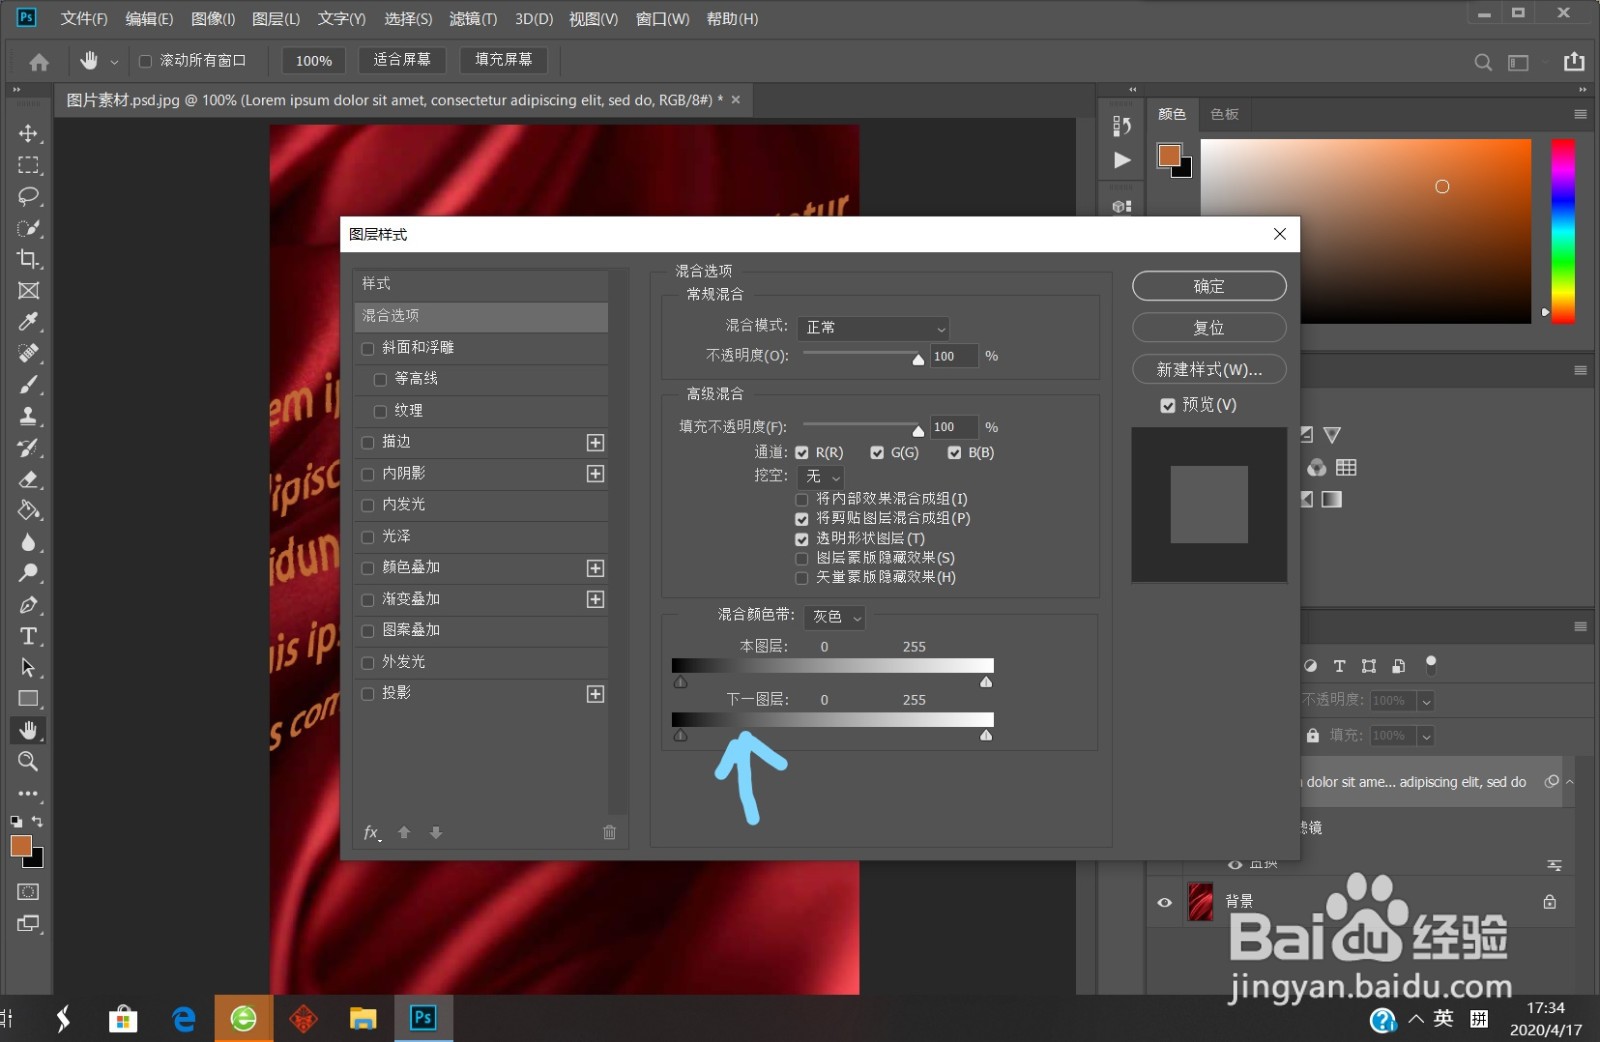Click the 确定 button
This screenshot has width=1600, height=1042.
click(1209, 286)
